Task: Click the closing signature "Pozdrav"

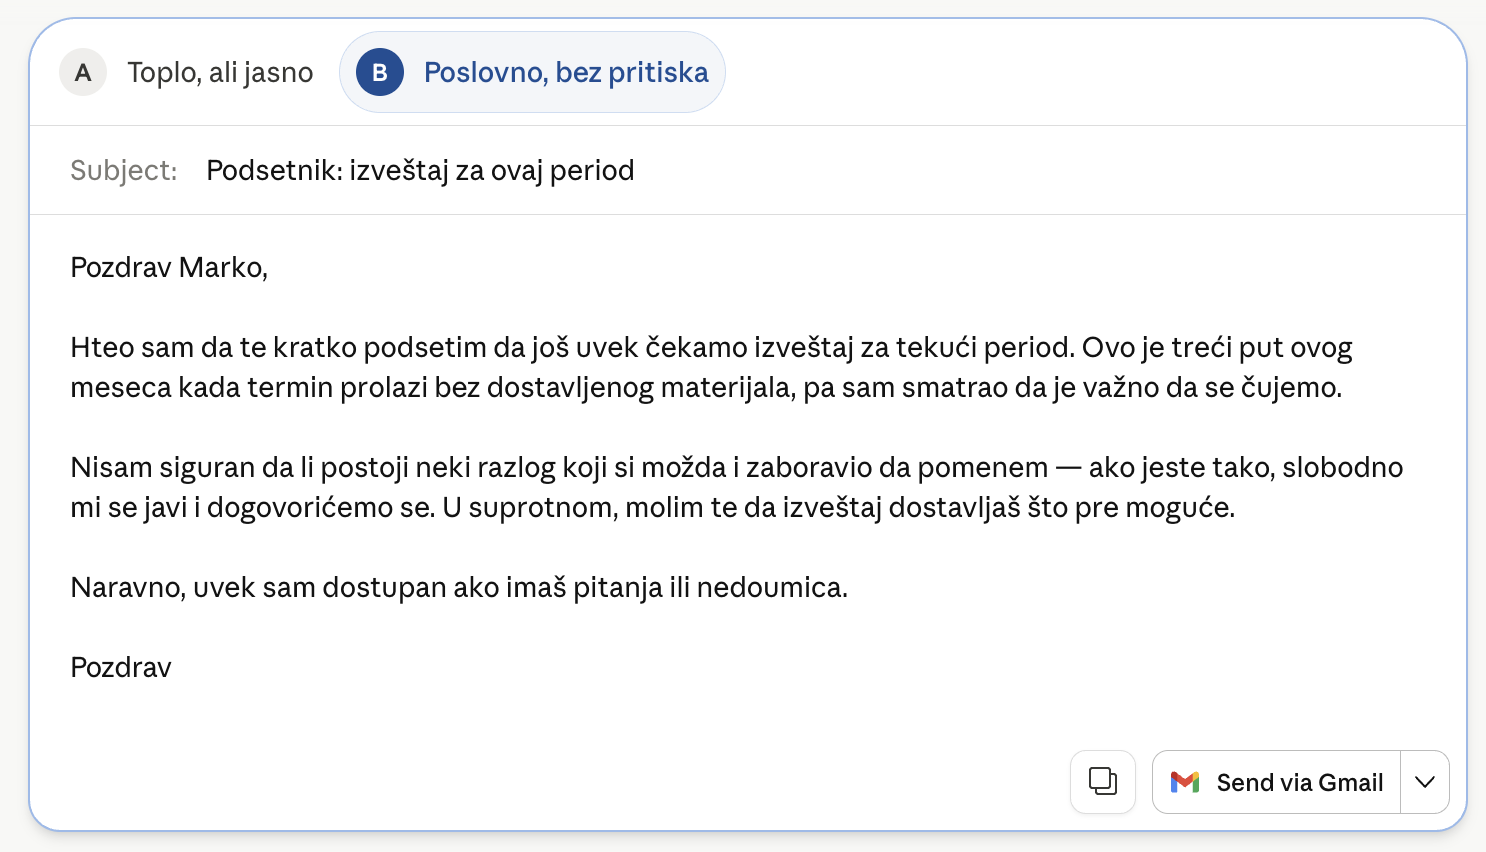Action: pos(120,667)
